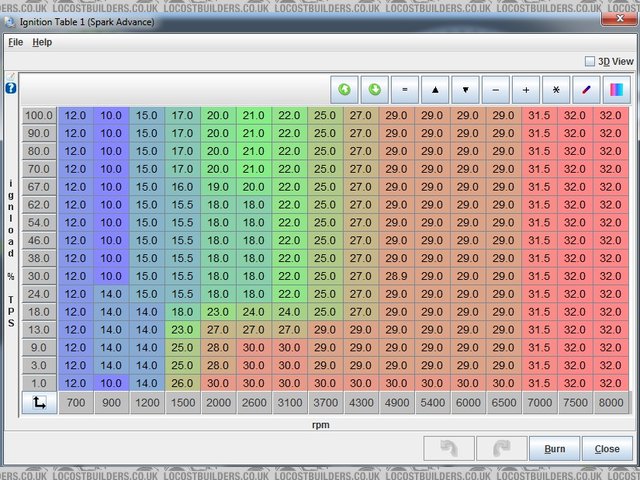Image resolution: width=640 pixels, height=480 pixels.
Task: Click the black down triangle decrement button
Action: click(466, 90)
